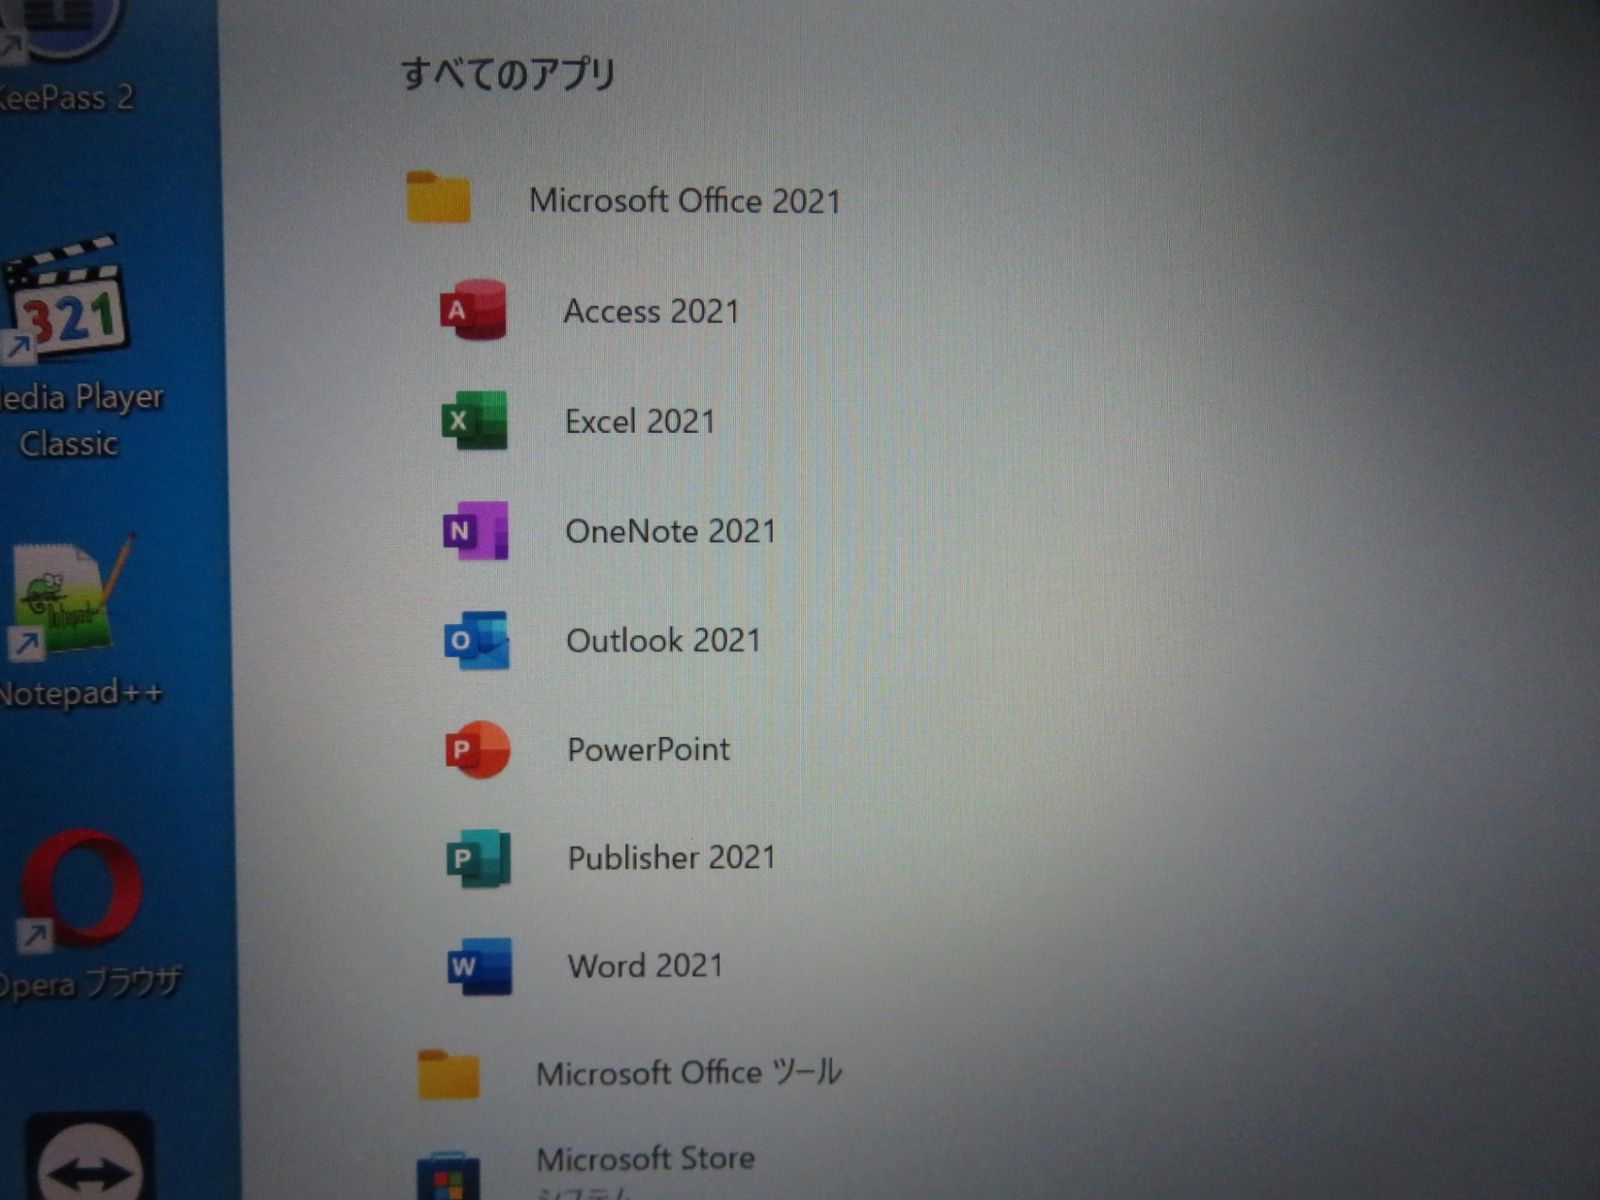1600x1200 pixels.
Task: Click the KeePass 2 label text
Action: pyautogui.click(x=66, y=97)
